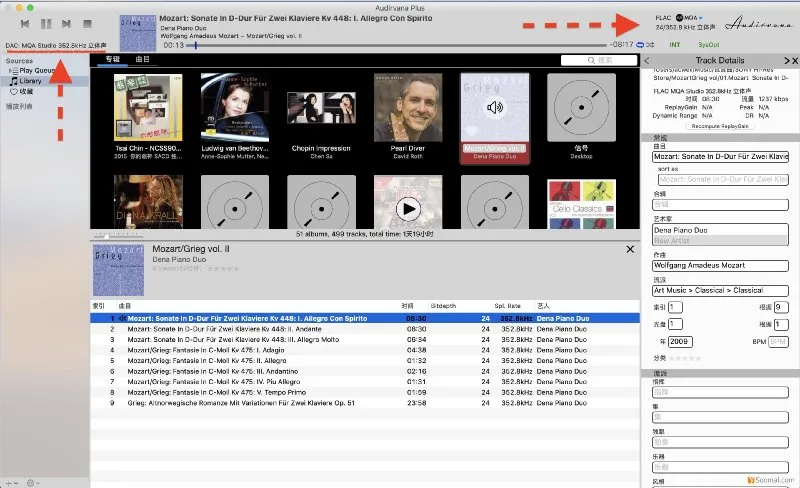Close the Mozart/Grieg vol. II album panel
This screenshot has width=800, height=488.
pyautogui.click(x=630, y=249)
